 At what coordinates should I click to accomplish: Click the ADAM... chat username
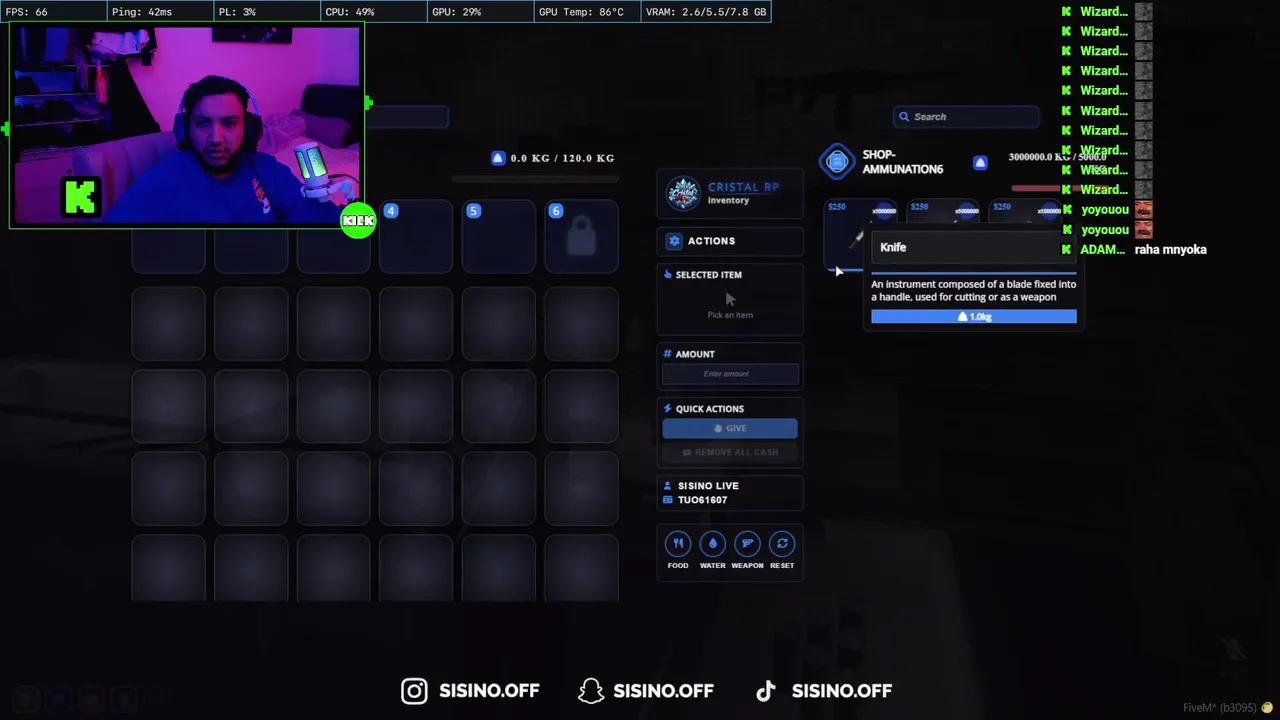1103,250
